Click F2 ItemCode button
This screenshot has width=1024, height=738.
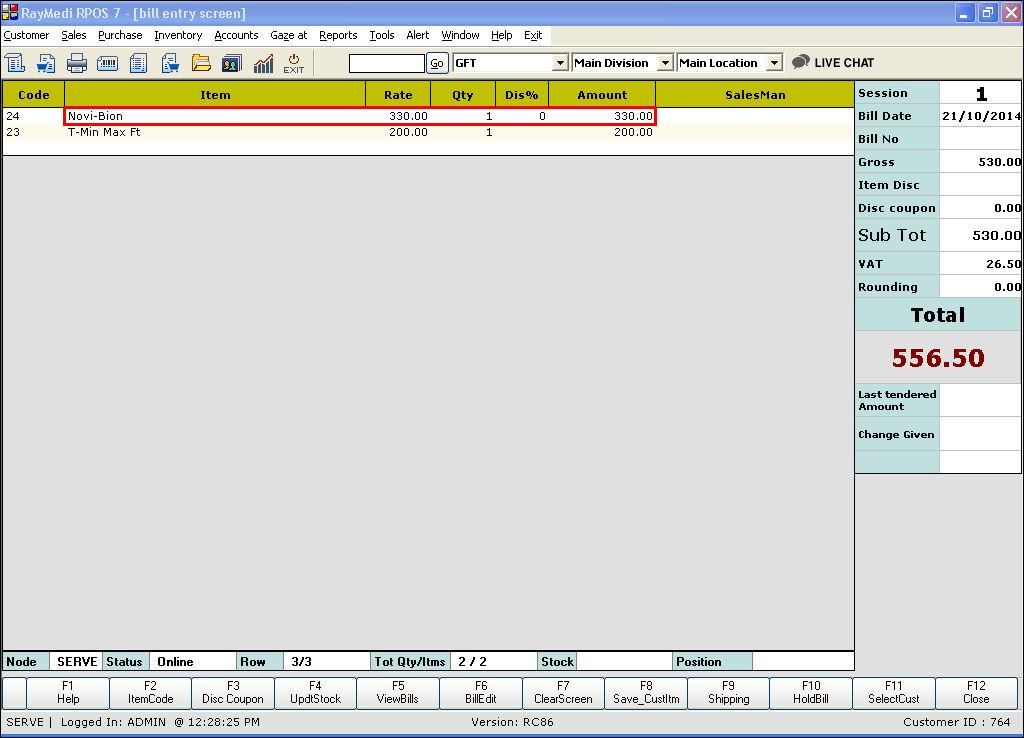click(x=150, y=693)
